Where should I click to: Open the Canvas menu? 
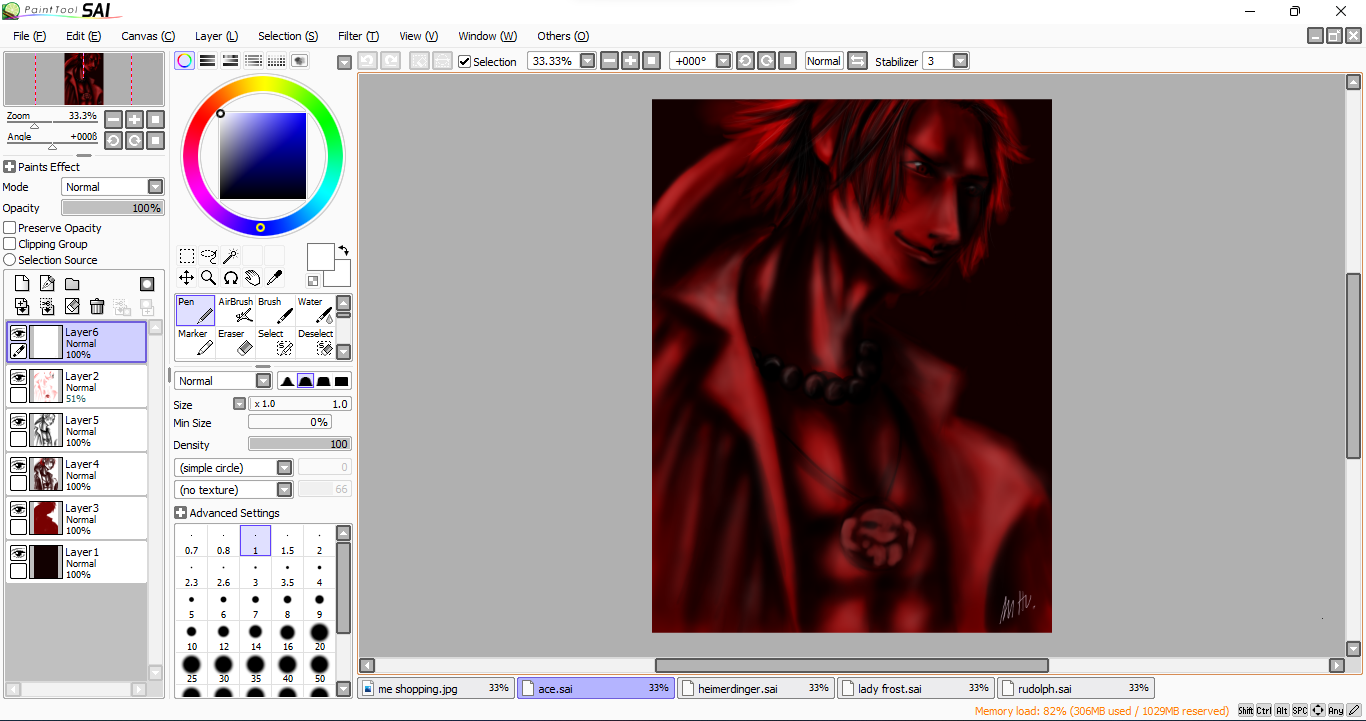pos(148,36)
